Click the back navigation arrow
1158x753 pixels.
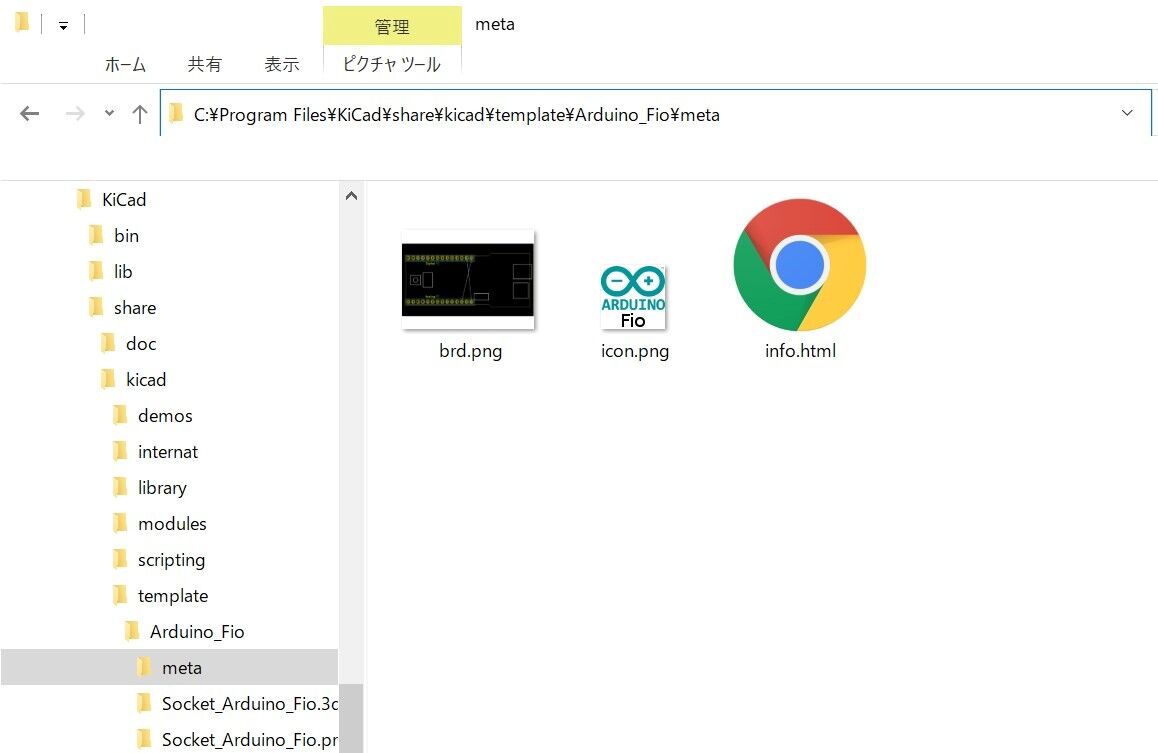[29, 112]
